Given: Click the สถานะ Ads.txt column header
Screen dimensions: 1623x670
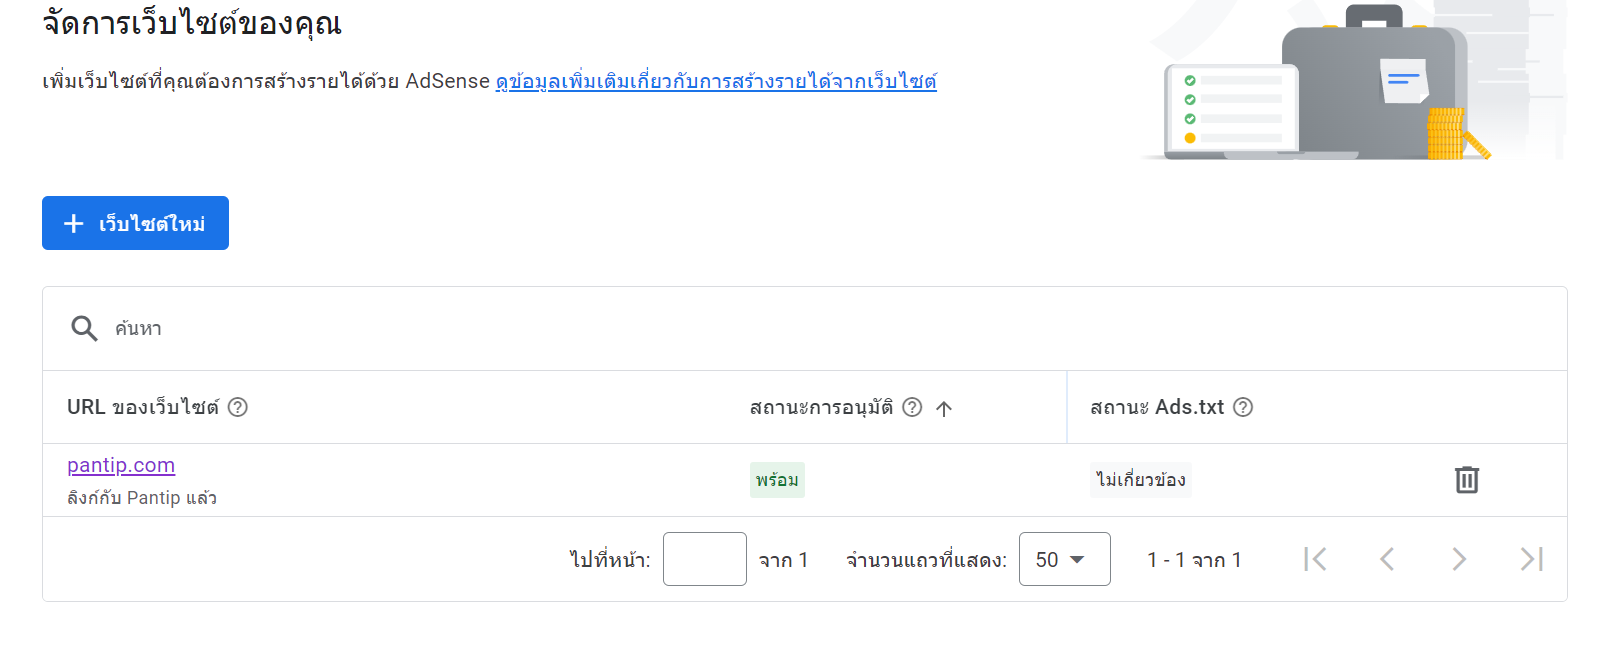Looking at the screenshot, I should (1157, 407).
